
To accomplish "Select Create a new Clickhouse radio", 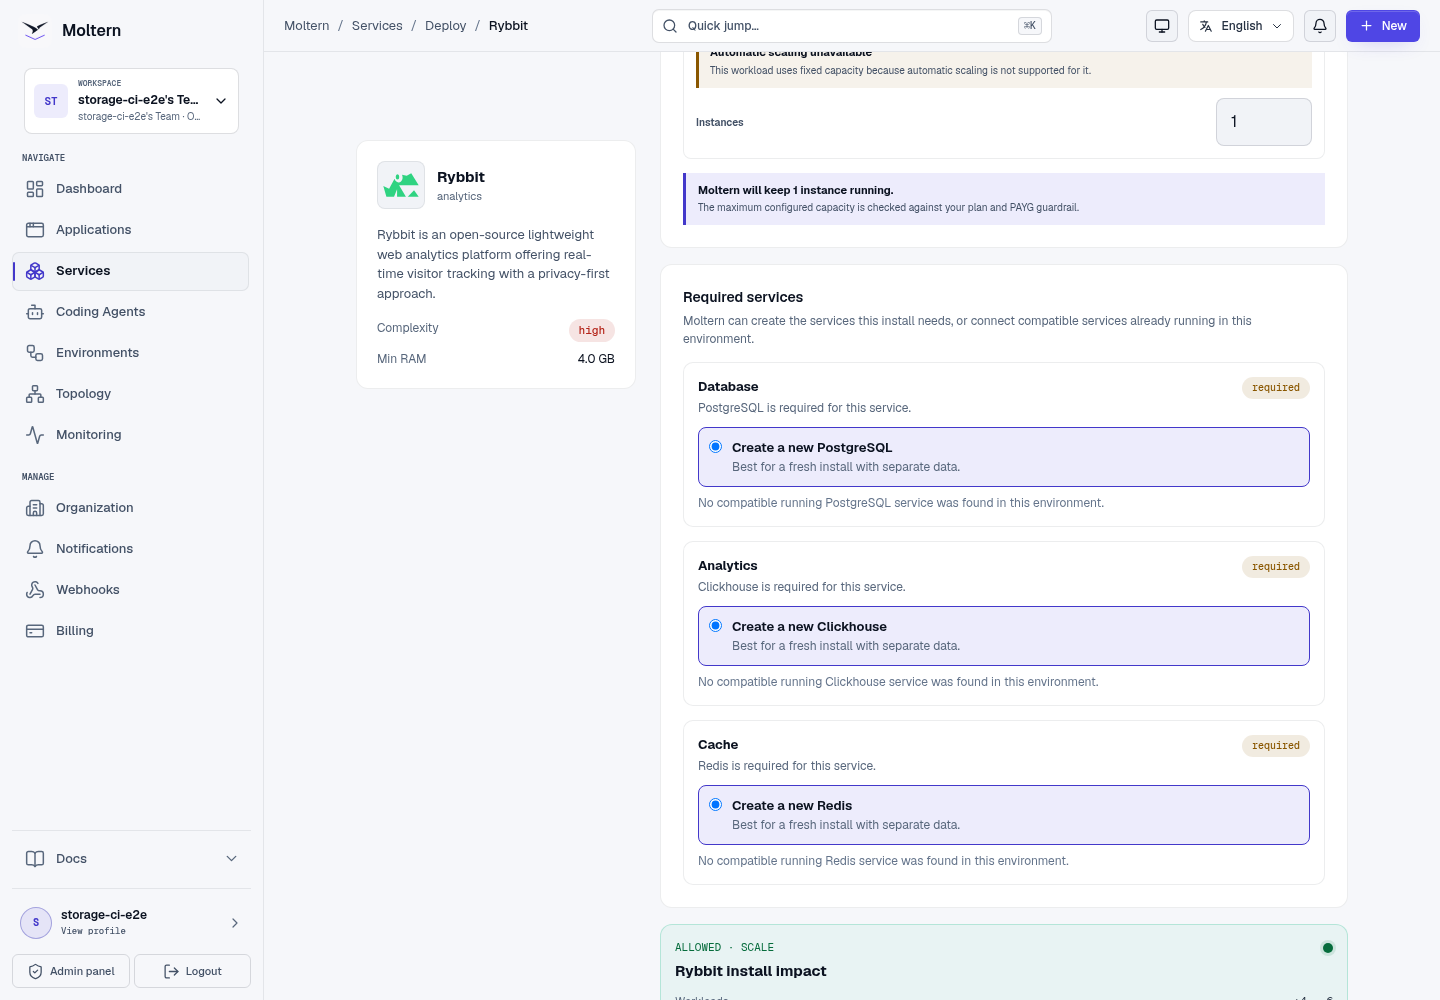I will coord(716,626).
